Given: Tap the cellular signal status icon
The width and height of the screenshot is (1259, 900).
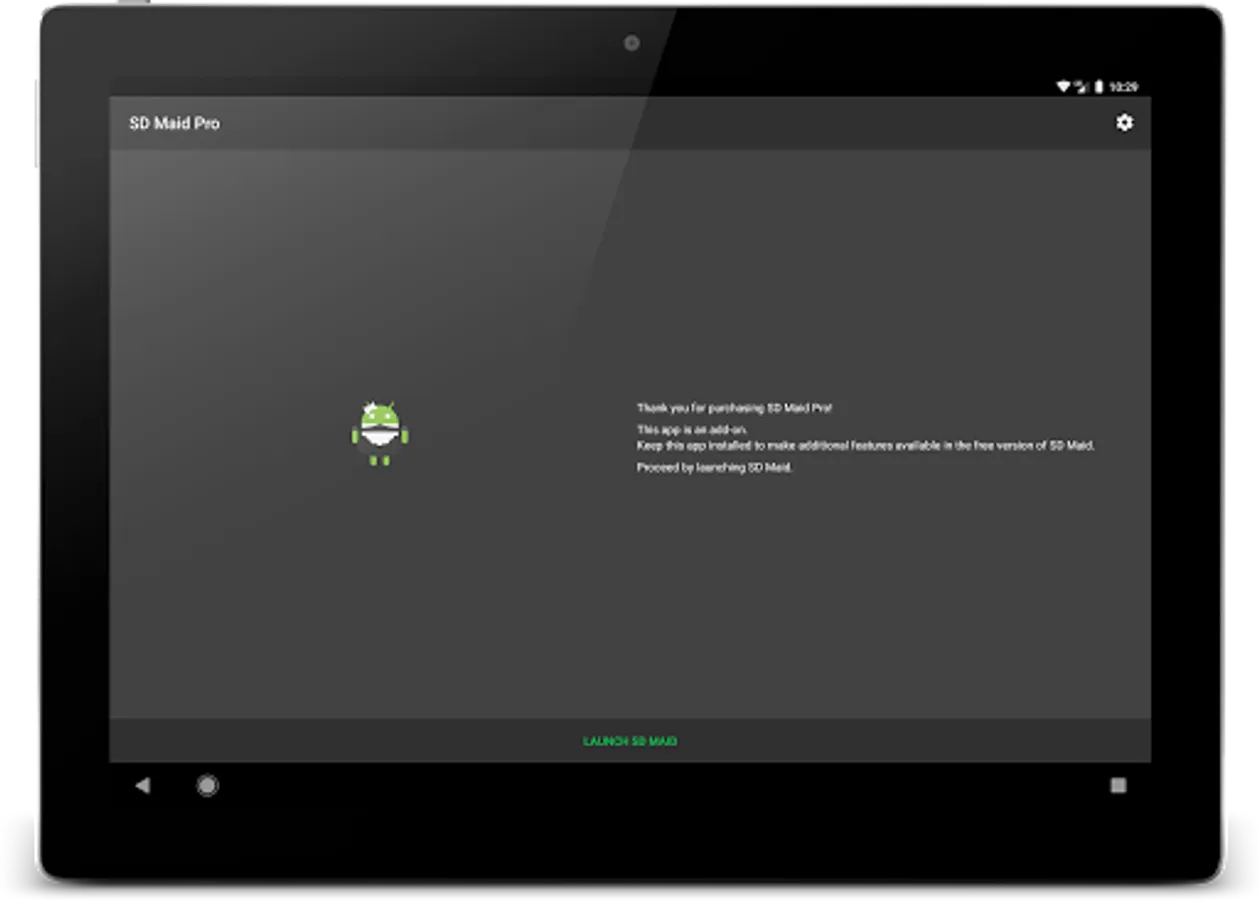Looking at the screenshot, I should (1081, 87).
